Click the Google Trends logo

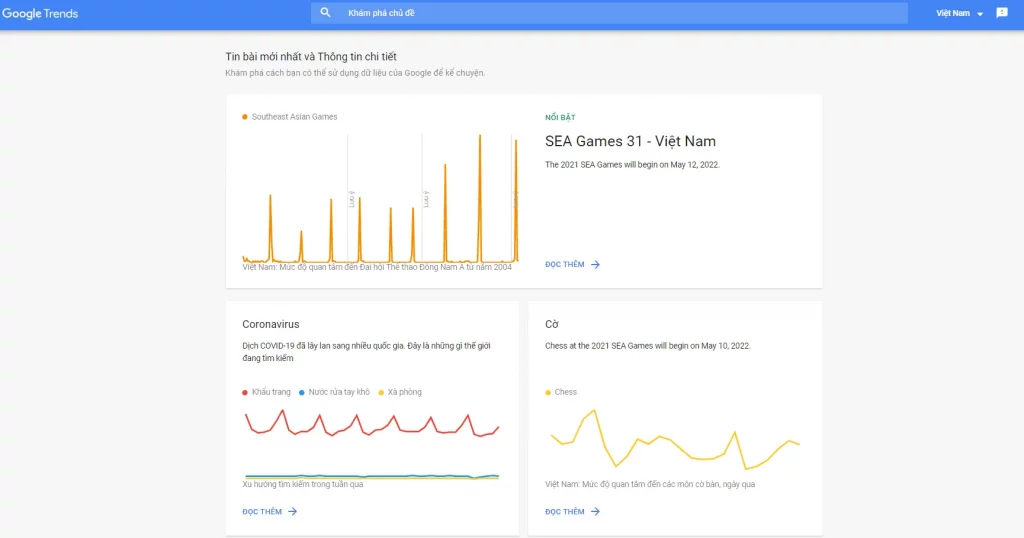click(40, 13)
